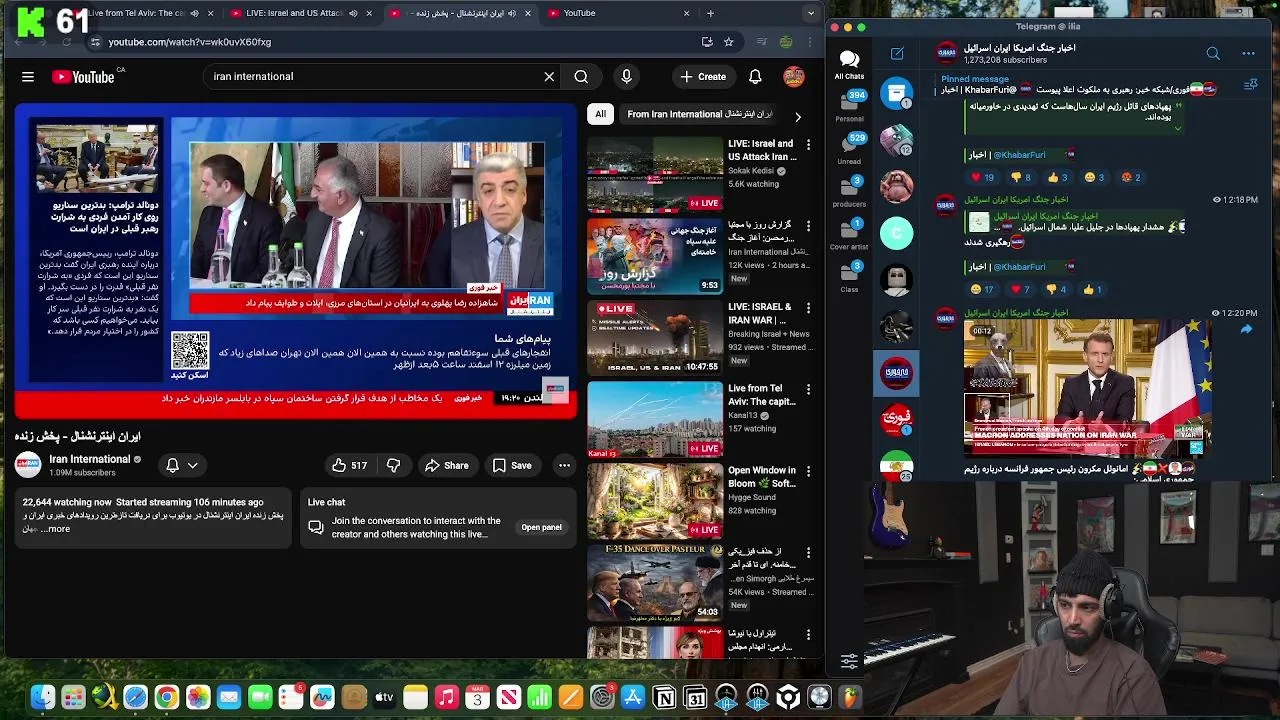This screenshot has width=1280, height=720.
Task: Open All Chats folder in Telegram
Action: point(849,65)
